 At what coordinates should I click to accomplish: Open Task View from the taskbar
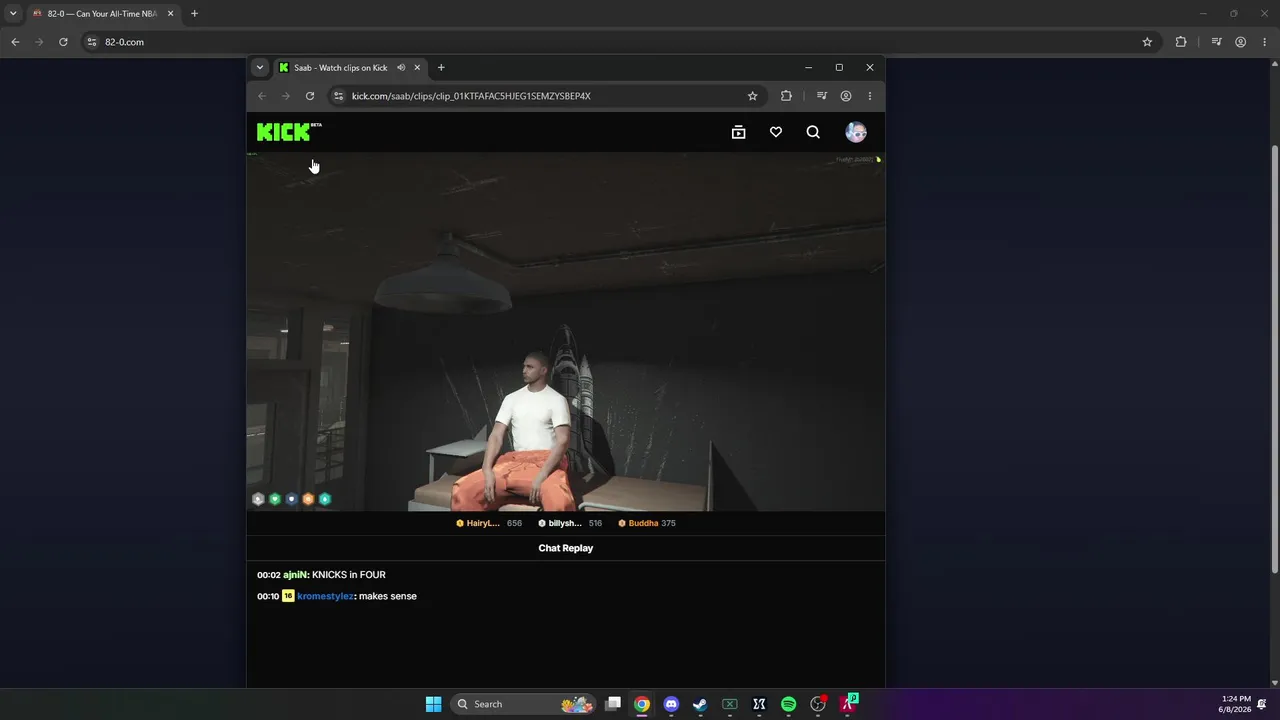pyautogui.click(x=613, y=704)
